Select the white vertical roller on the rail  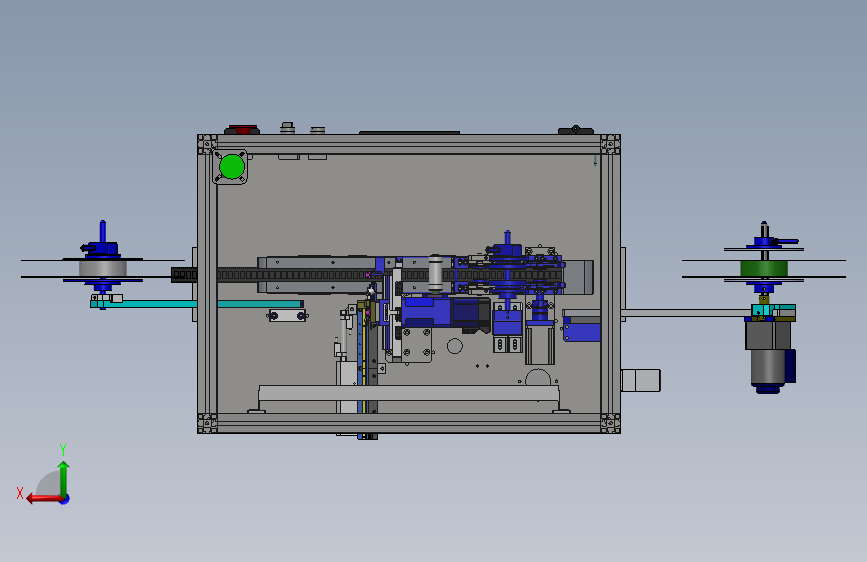click(x=436, y=273)
